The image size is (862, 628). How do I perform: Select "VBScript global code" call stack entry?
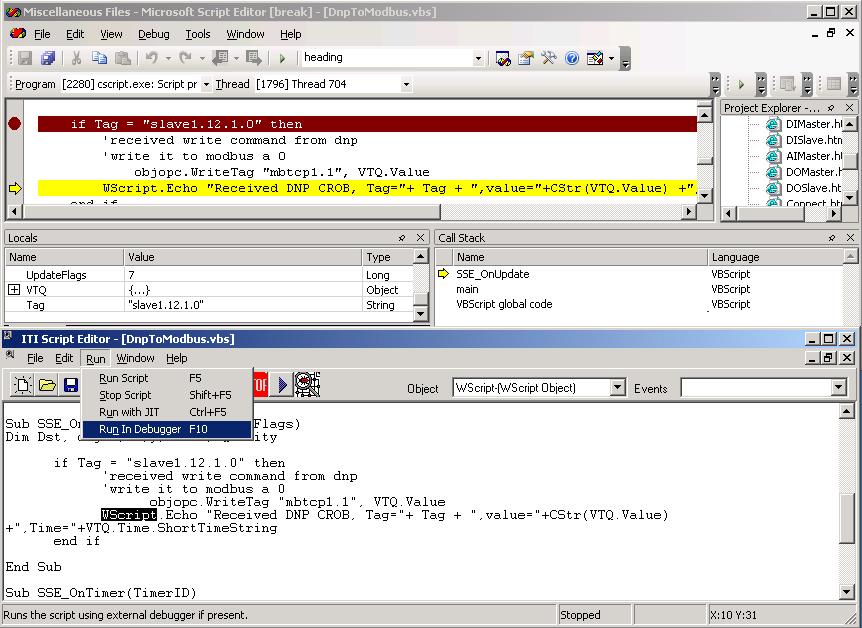(639, 305)
